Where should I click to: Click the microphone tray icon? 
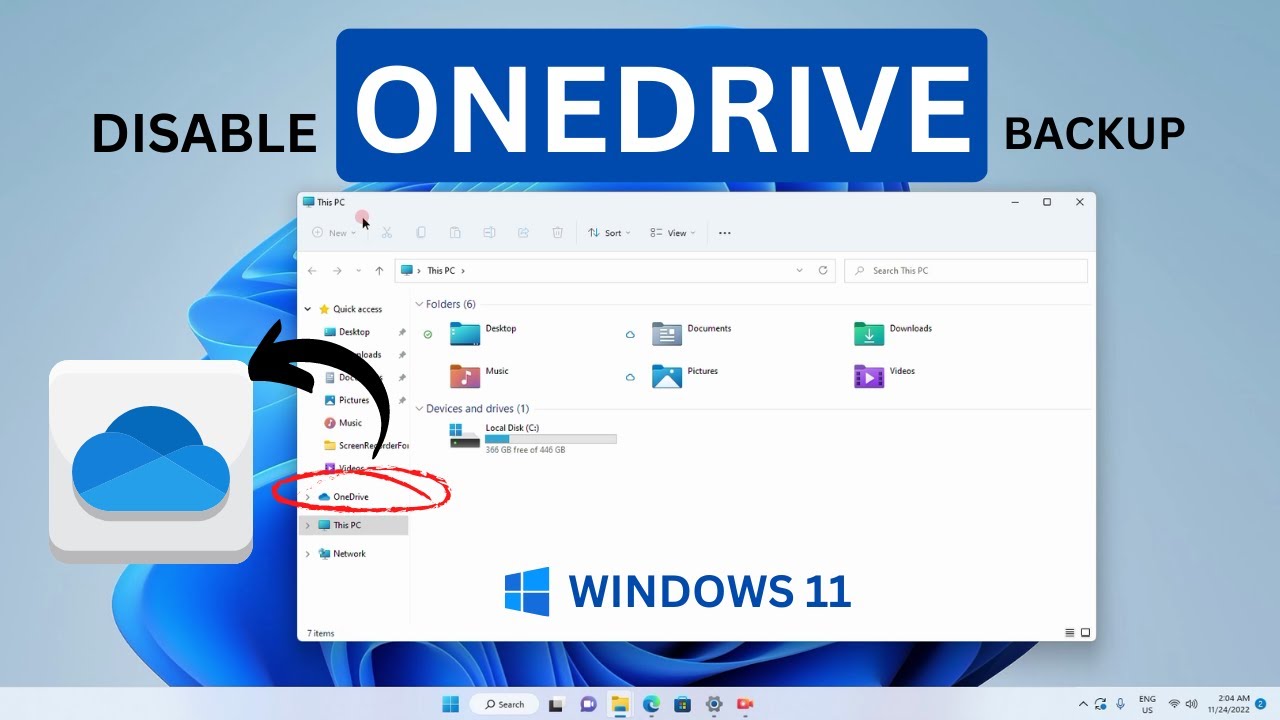pos(1120,704)
